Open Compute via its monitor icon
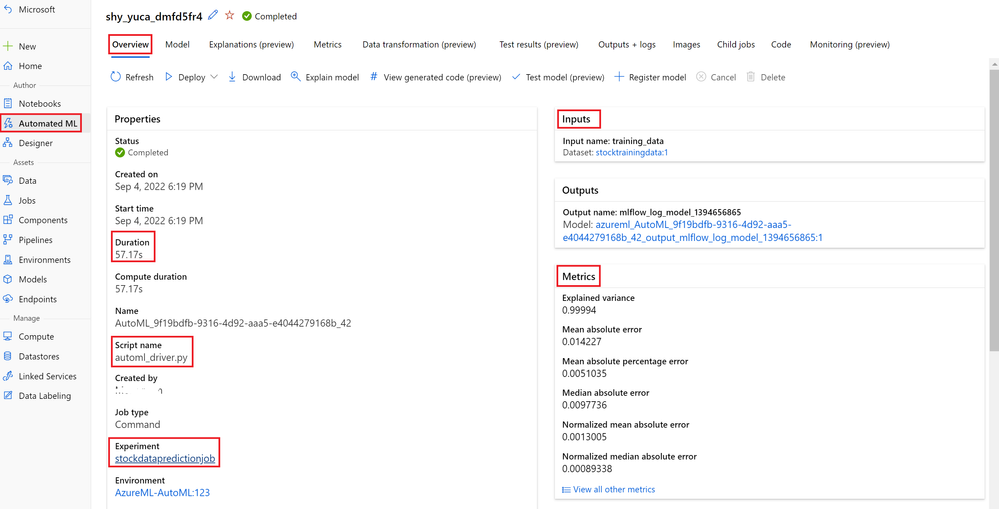Image resolution: width=999 pixels, height=509 pixels. 8,336
